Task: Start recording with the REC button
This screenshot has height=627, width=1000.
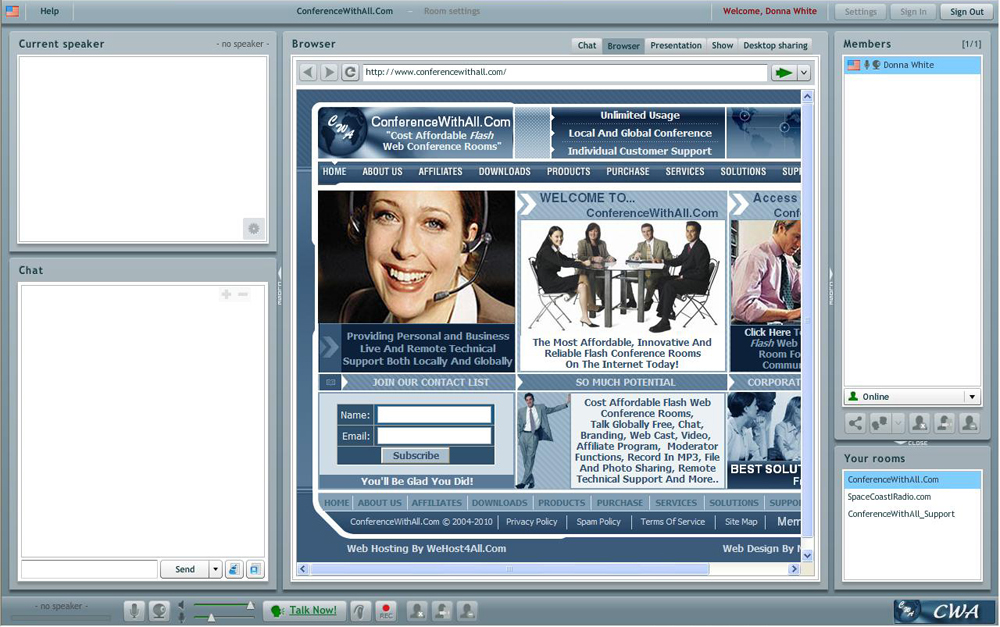Action: [386, 611]
